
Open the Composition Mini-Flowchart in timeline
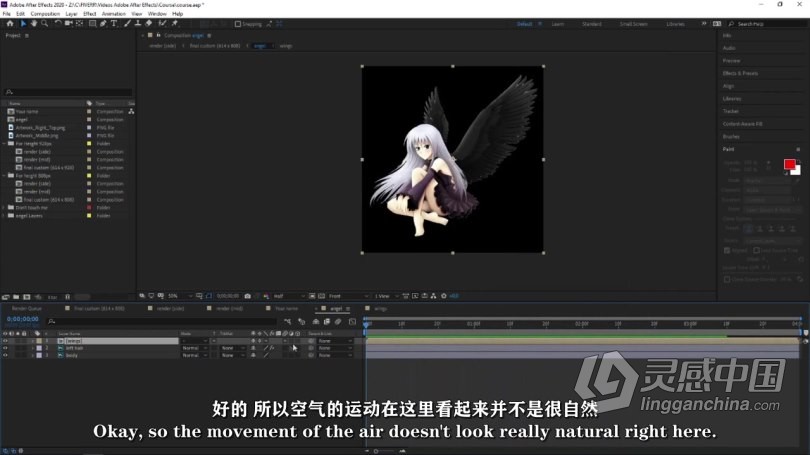[287, 321]
